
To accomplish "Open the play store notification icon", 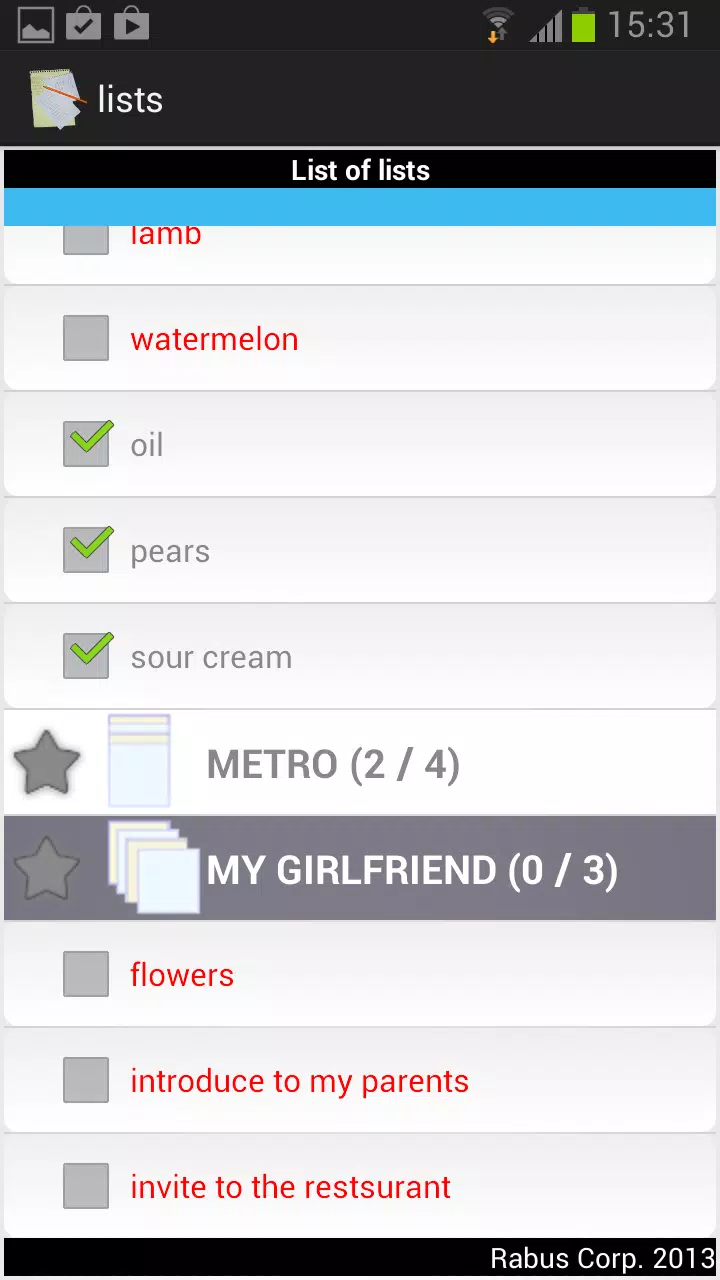I will (131, 25).
